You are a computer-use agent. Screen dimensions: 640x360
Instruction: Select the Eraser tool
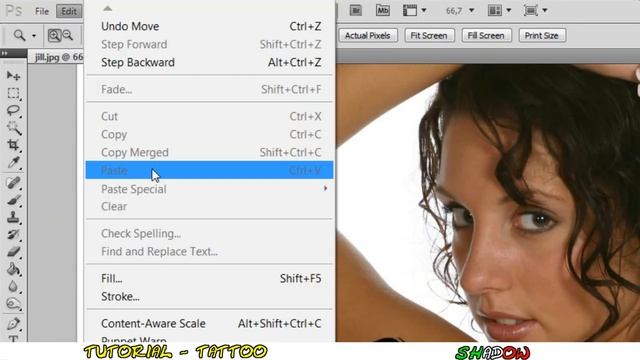(13, 252)
